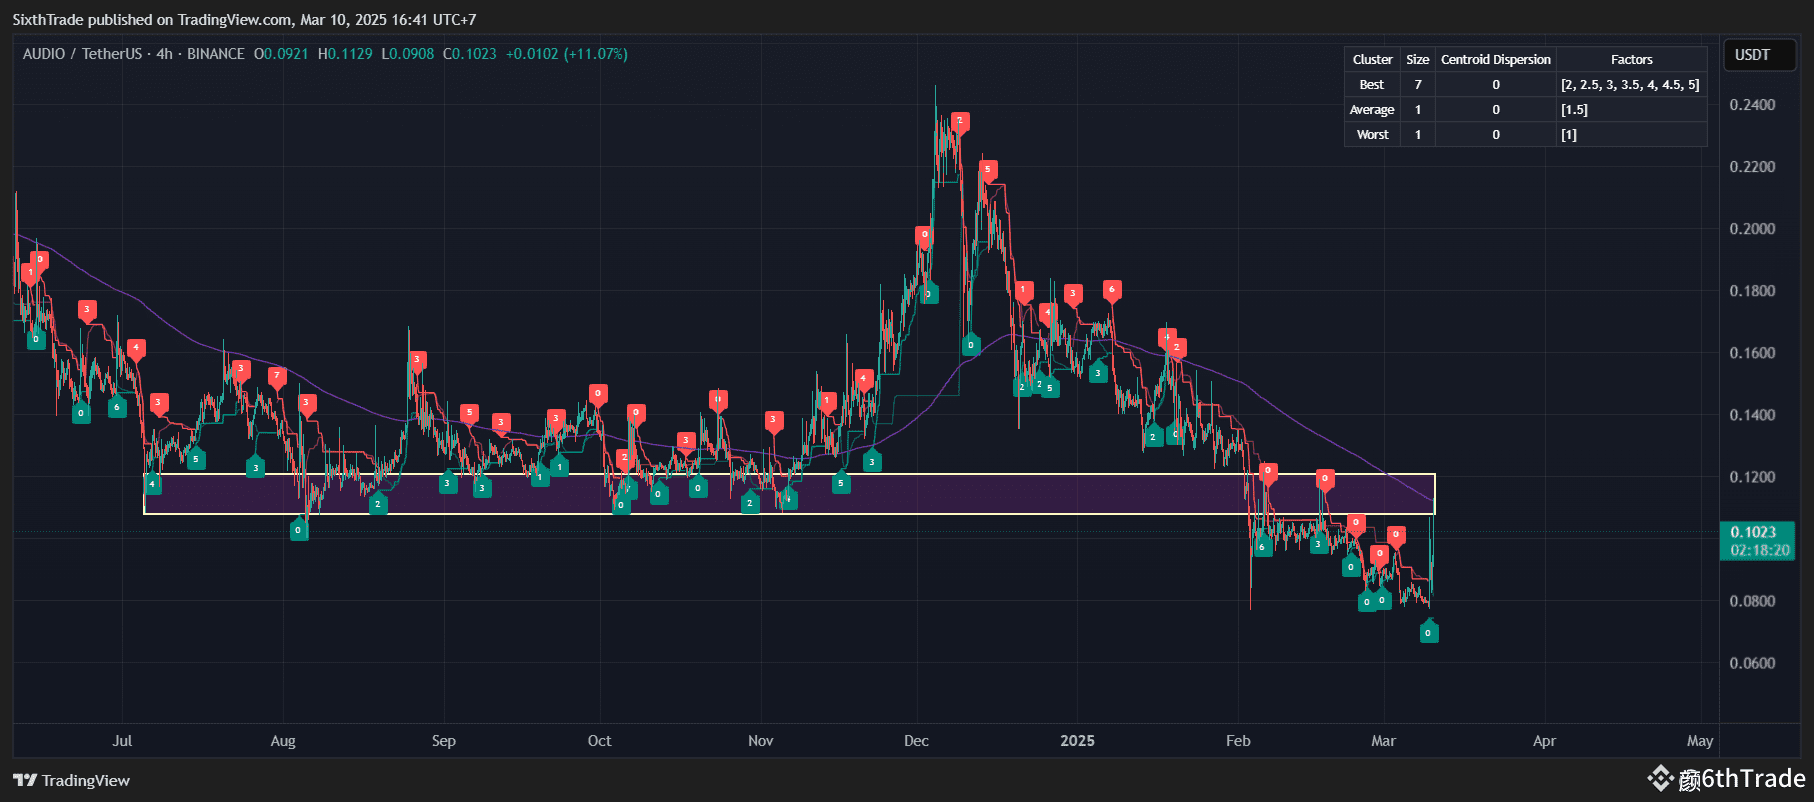Click the Factors column header

point(1631,59)
